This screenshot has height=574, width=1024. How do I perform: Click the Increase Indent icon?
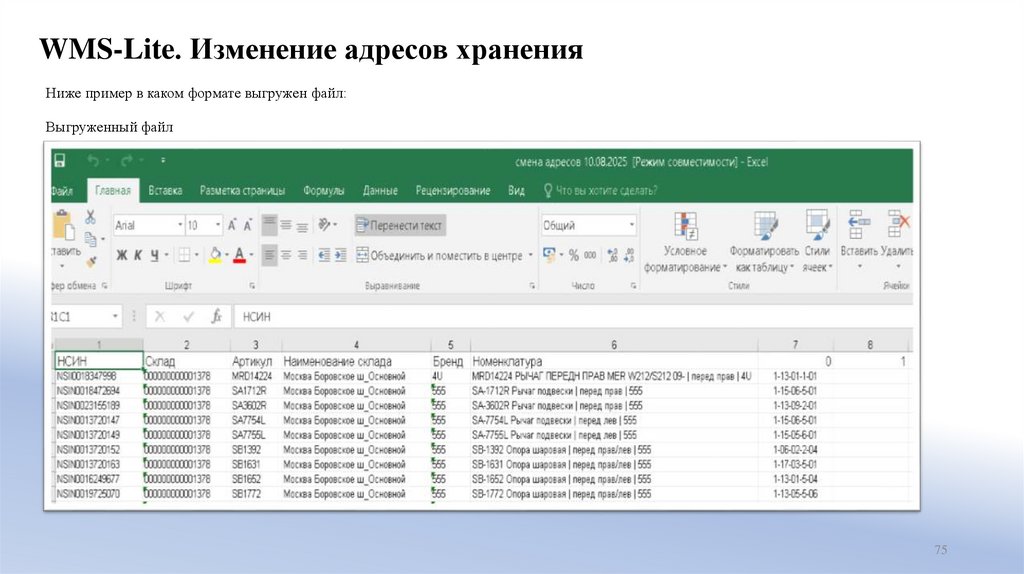[x=340, y=255]
